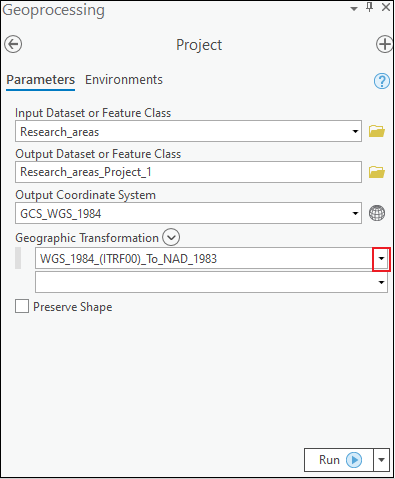Click the back arrow icon
This screenshot has width=395, height=479.
[13, 44]
